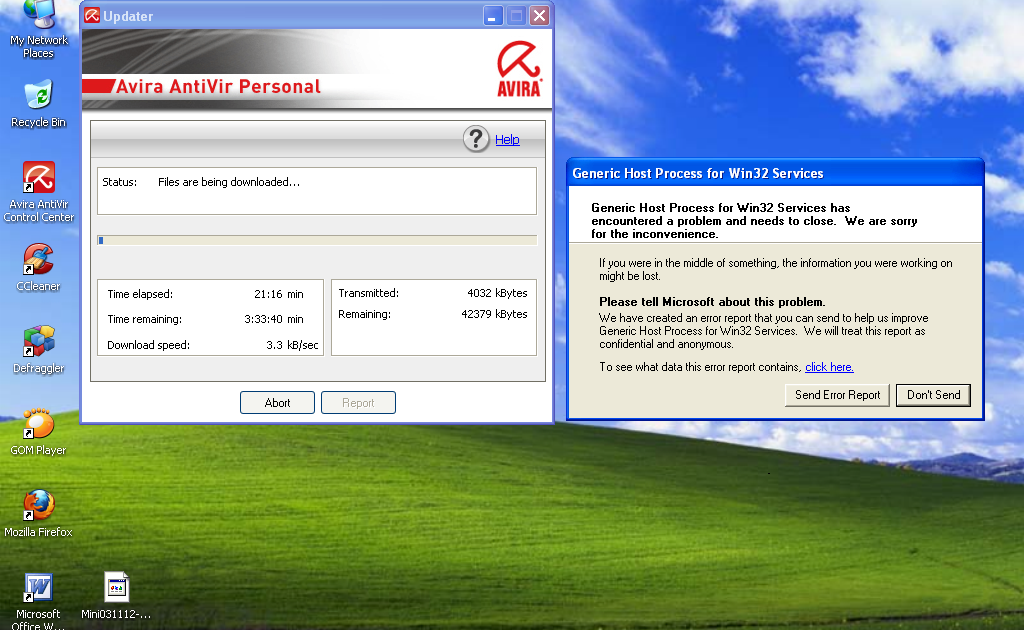1024x630 pixels.
Task: Close the Updater window
Action: pos(539,16)
